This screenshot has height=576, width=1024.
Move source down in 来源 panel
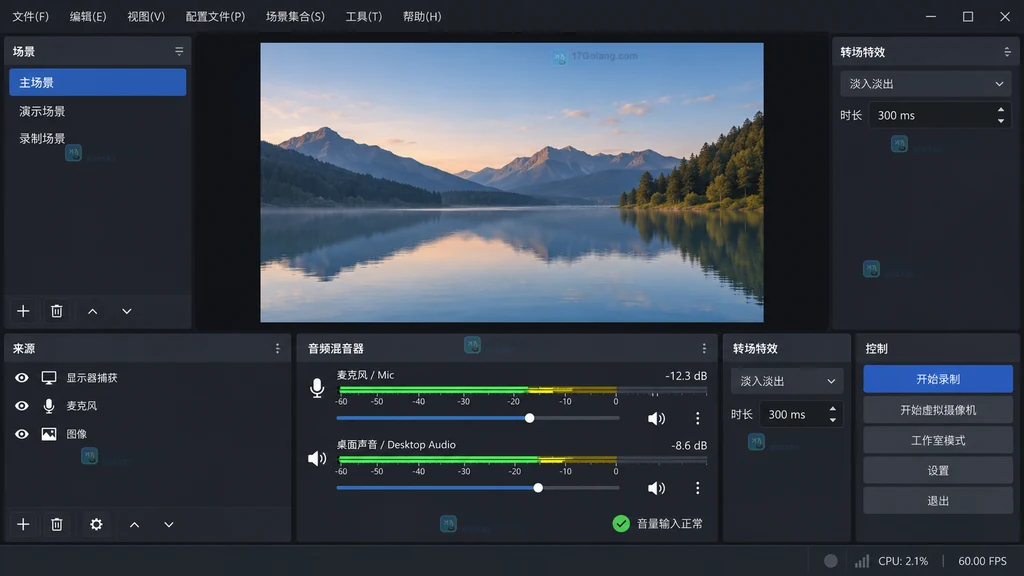pyautogui.click(x=168, y=524)
